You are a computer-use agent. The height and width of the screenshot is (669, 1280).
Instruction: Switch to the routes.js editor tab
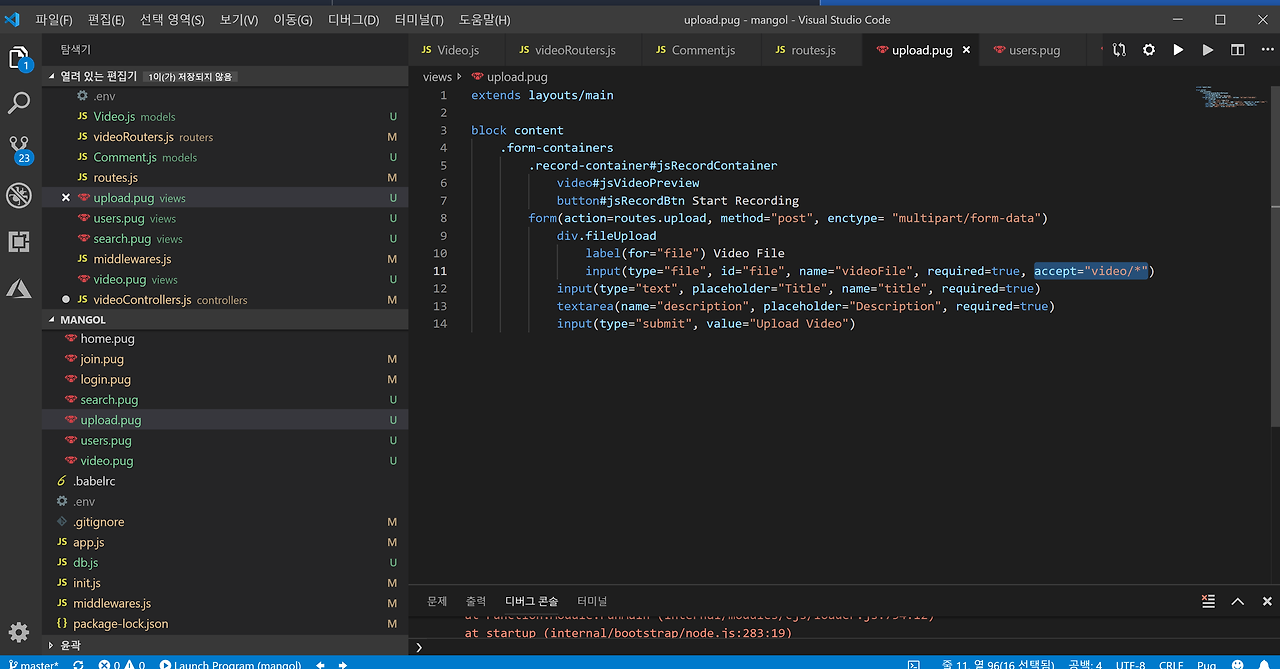click(812, 50)
